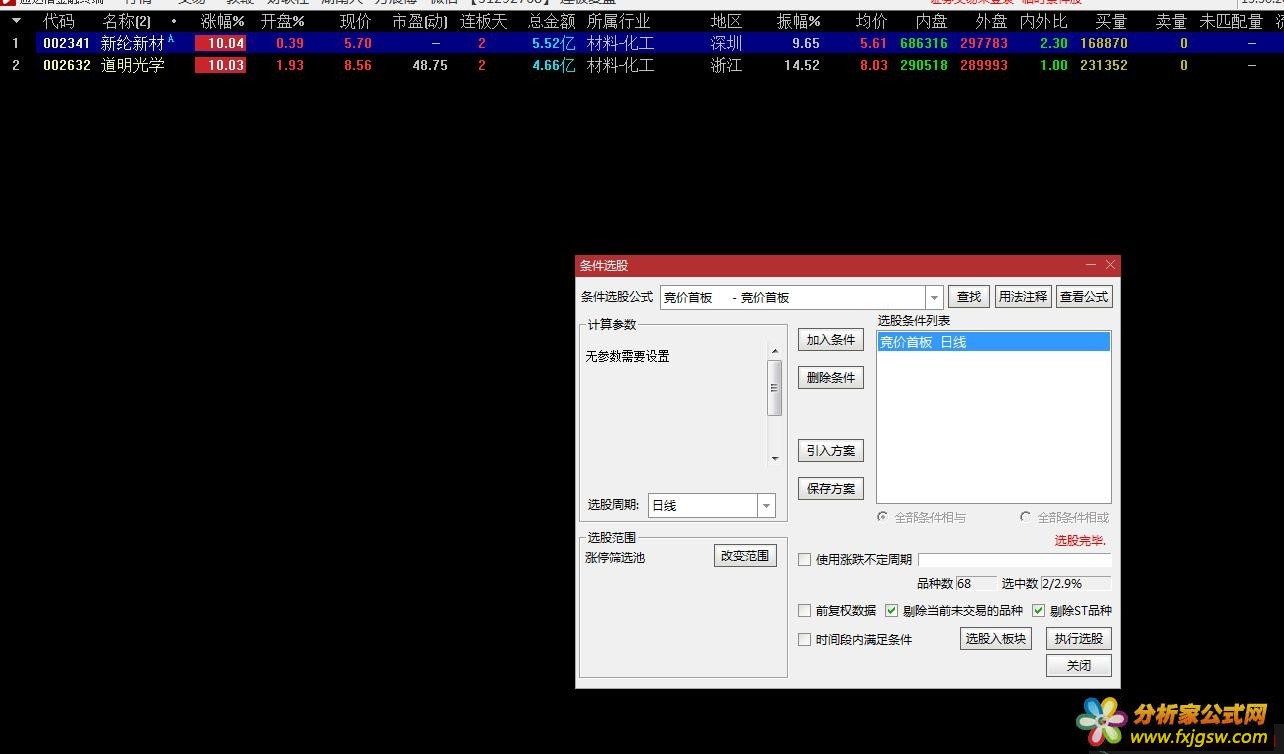Image resolution: width=1284 pixels, height=754 pixels.
Task: Enable 使用涨跌不定周期 checkbox
Action: click(804, 560)
